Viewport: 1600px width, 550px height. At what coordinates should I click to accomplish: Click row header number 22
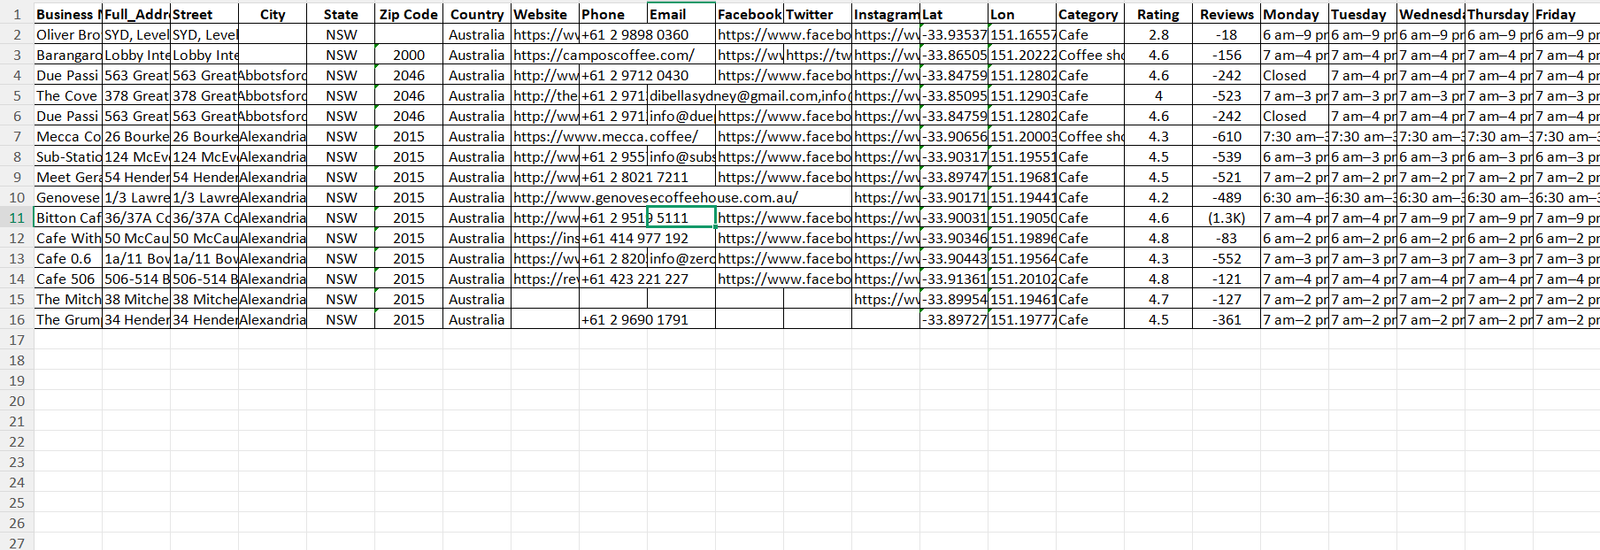(x=16, y=442)
